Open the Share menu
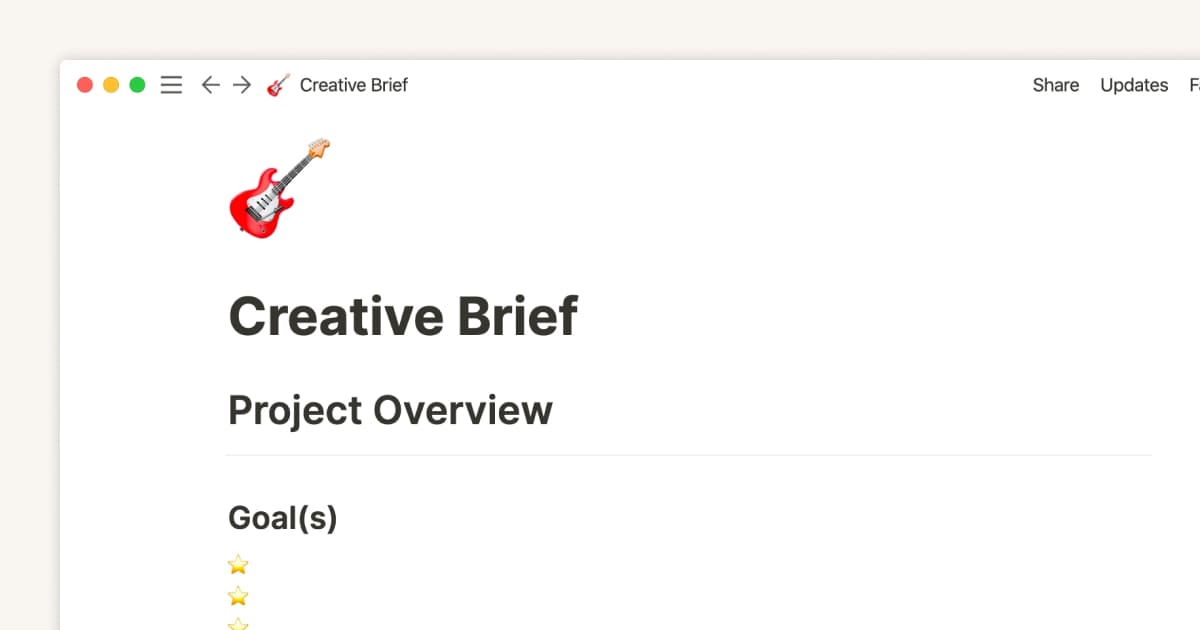 point(1055,85)
